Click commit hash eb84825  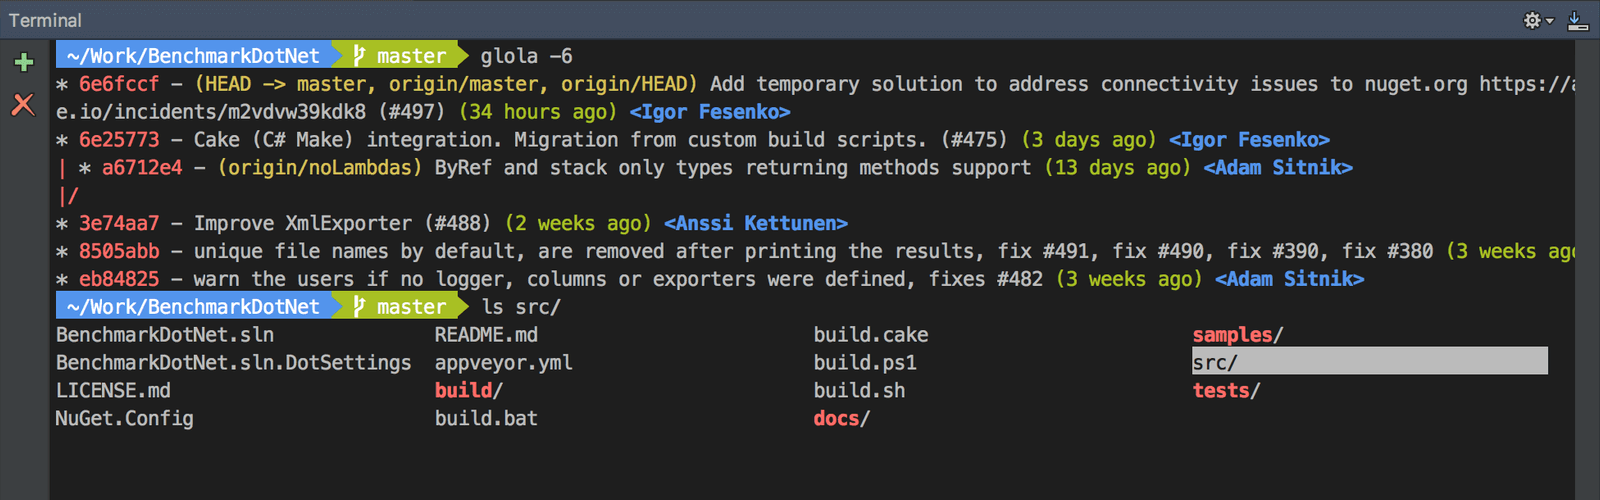119,279
